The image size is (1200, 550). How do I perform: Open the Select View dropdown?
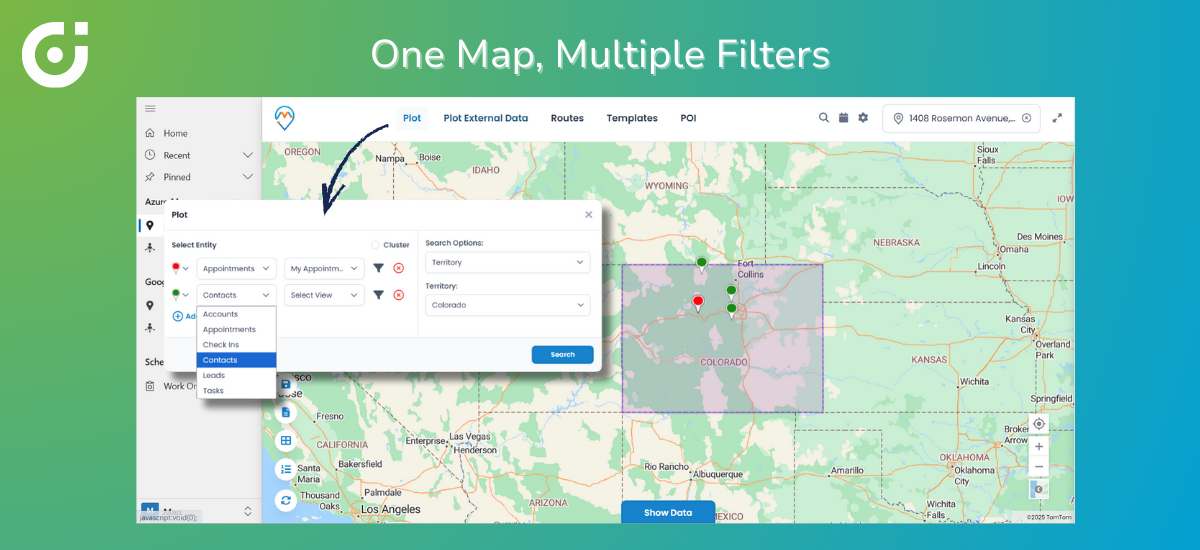click(x=324, y=295)
